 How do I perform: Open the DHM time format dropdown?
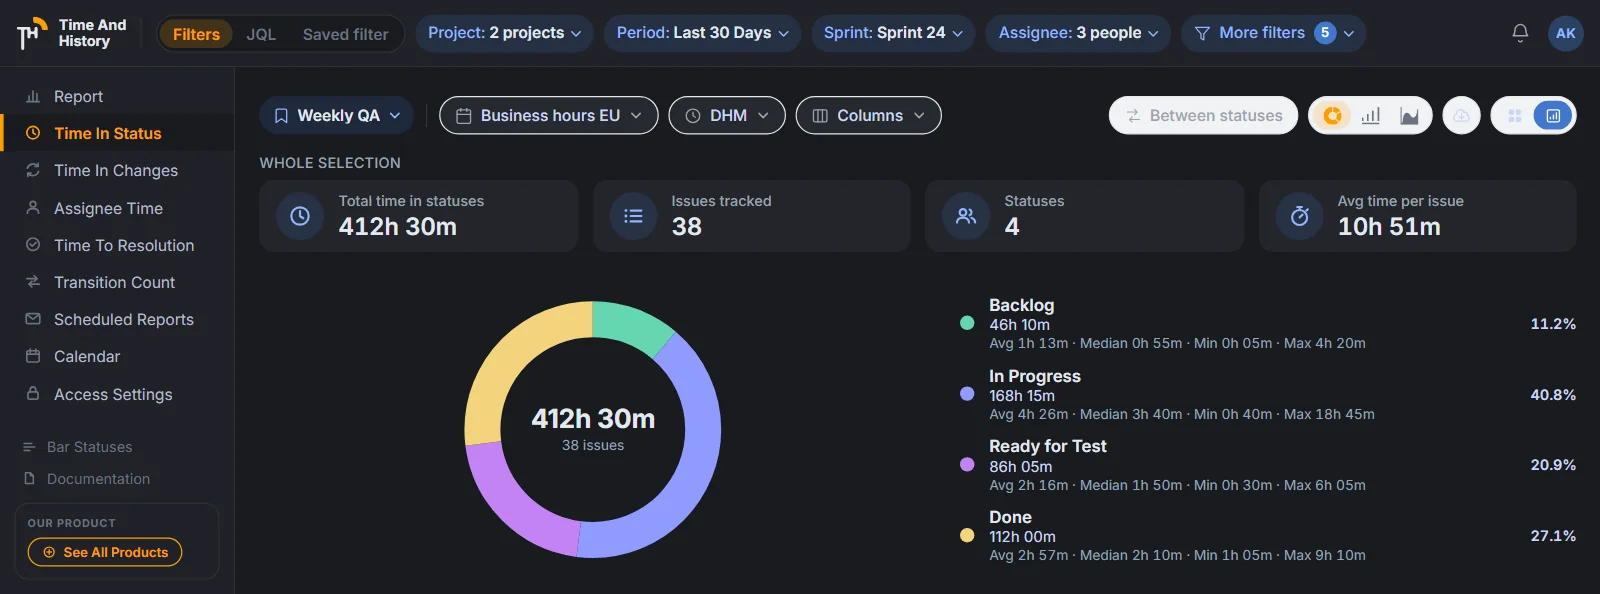click(726, 116)
